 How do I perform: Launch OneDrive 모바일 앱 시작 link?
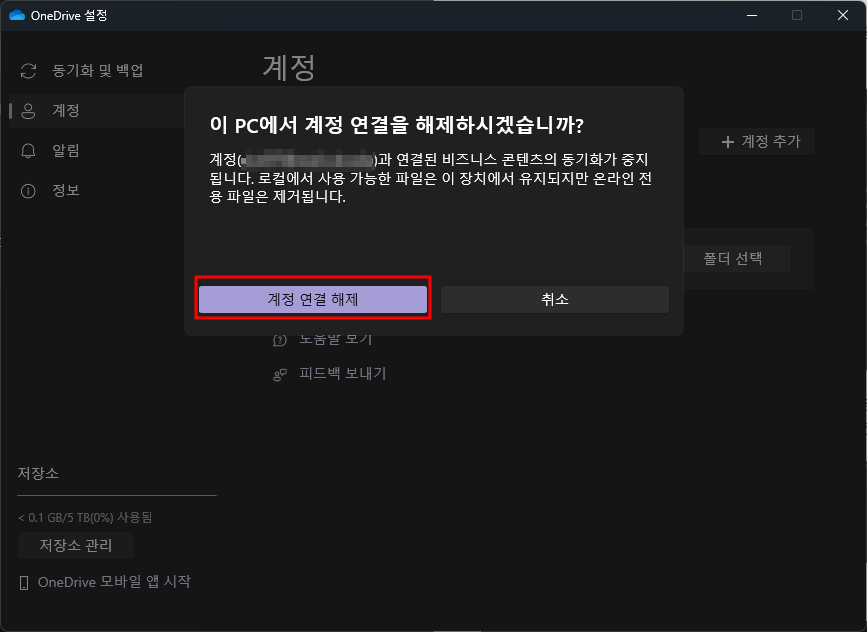110,581
